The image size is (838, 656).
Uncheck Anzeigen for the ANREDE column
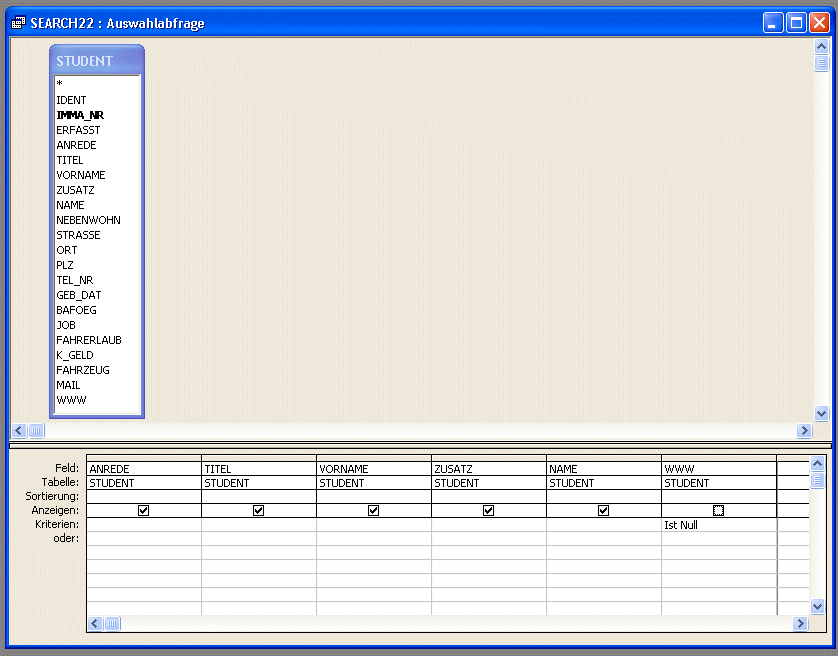[143, 511]
